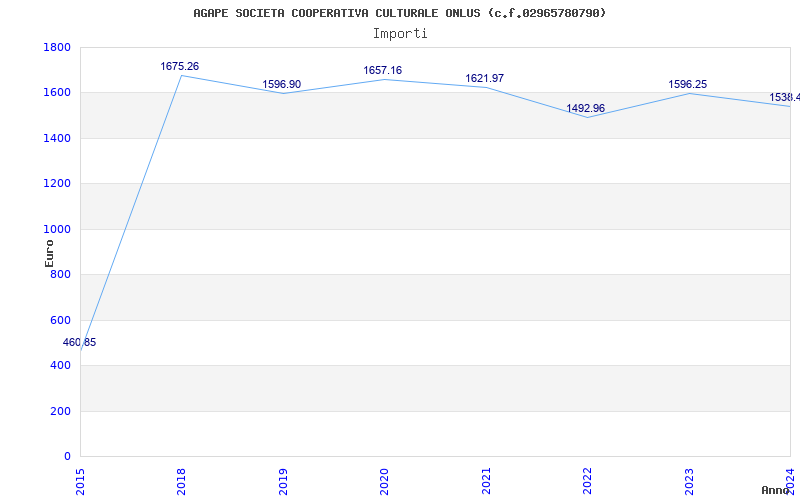Click the 1400 y-axis value
The width and height of the screenshot is (800, 500).
(57, 138)
